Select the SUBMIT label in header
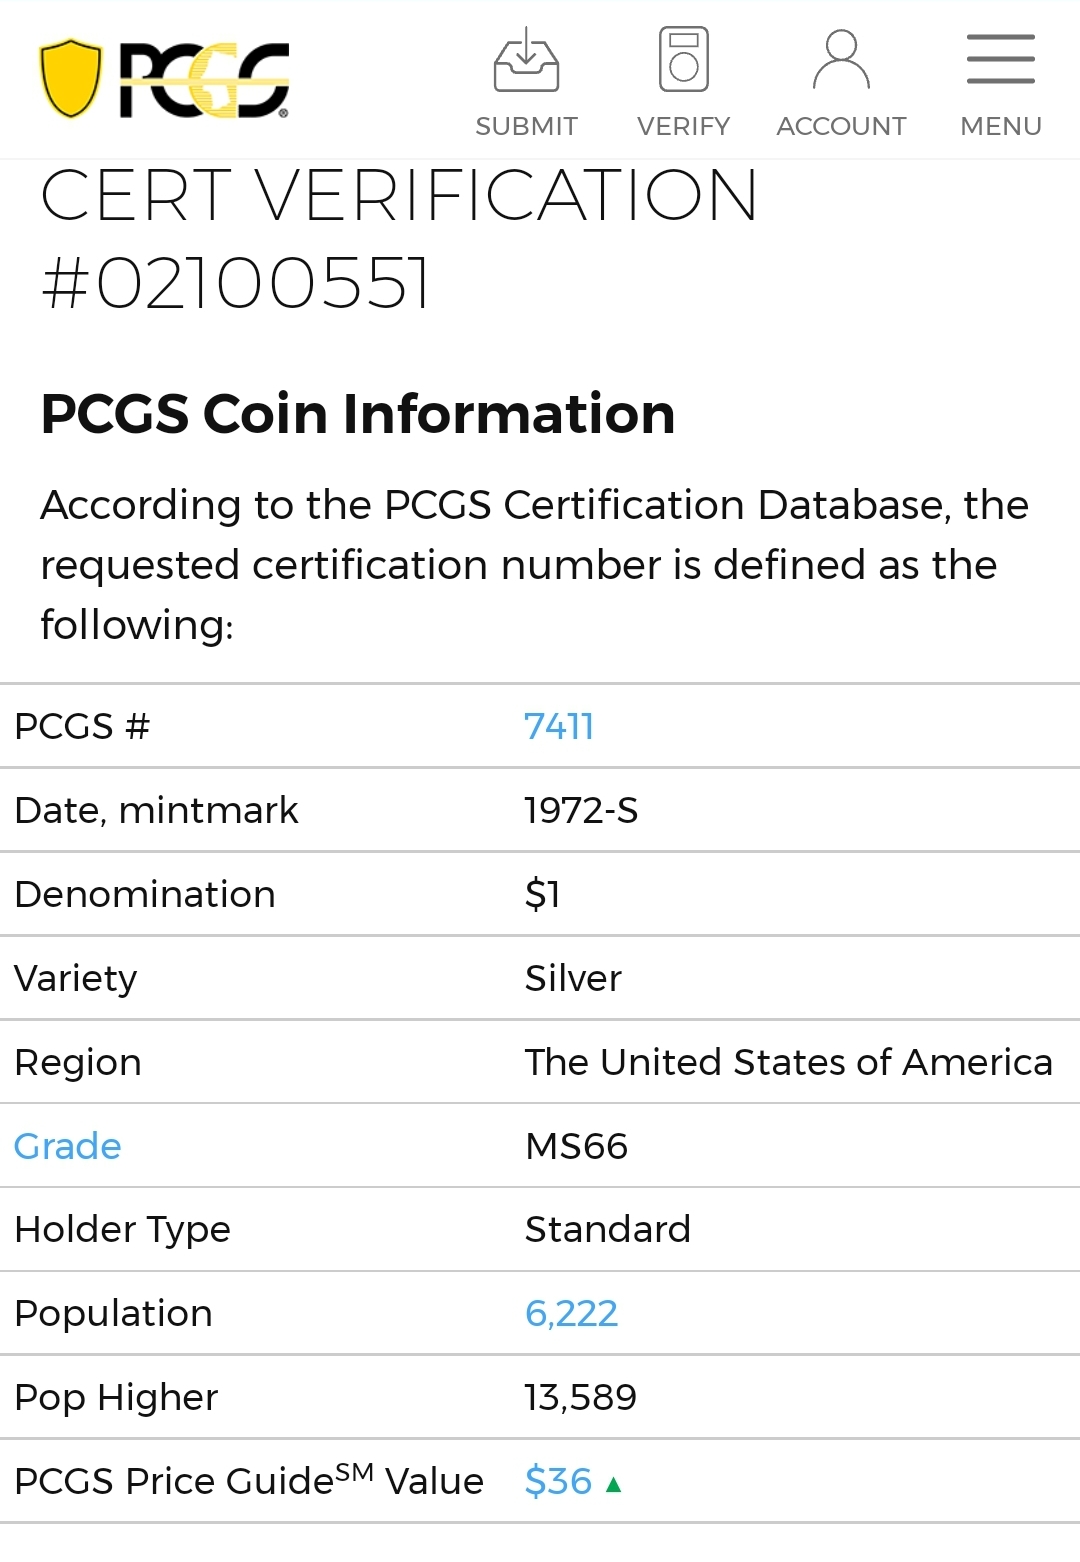This screenshot has width=1080, height=1562. (x=527, y=126)
